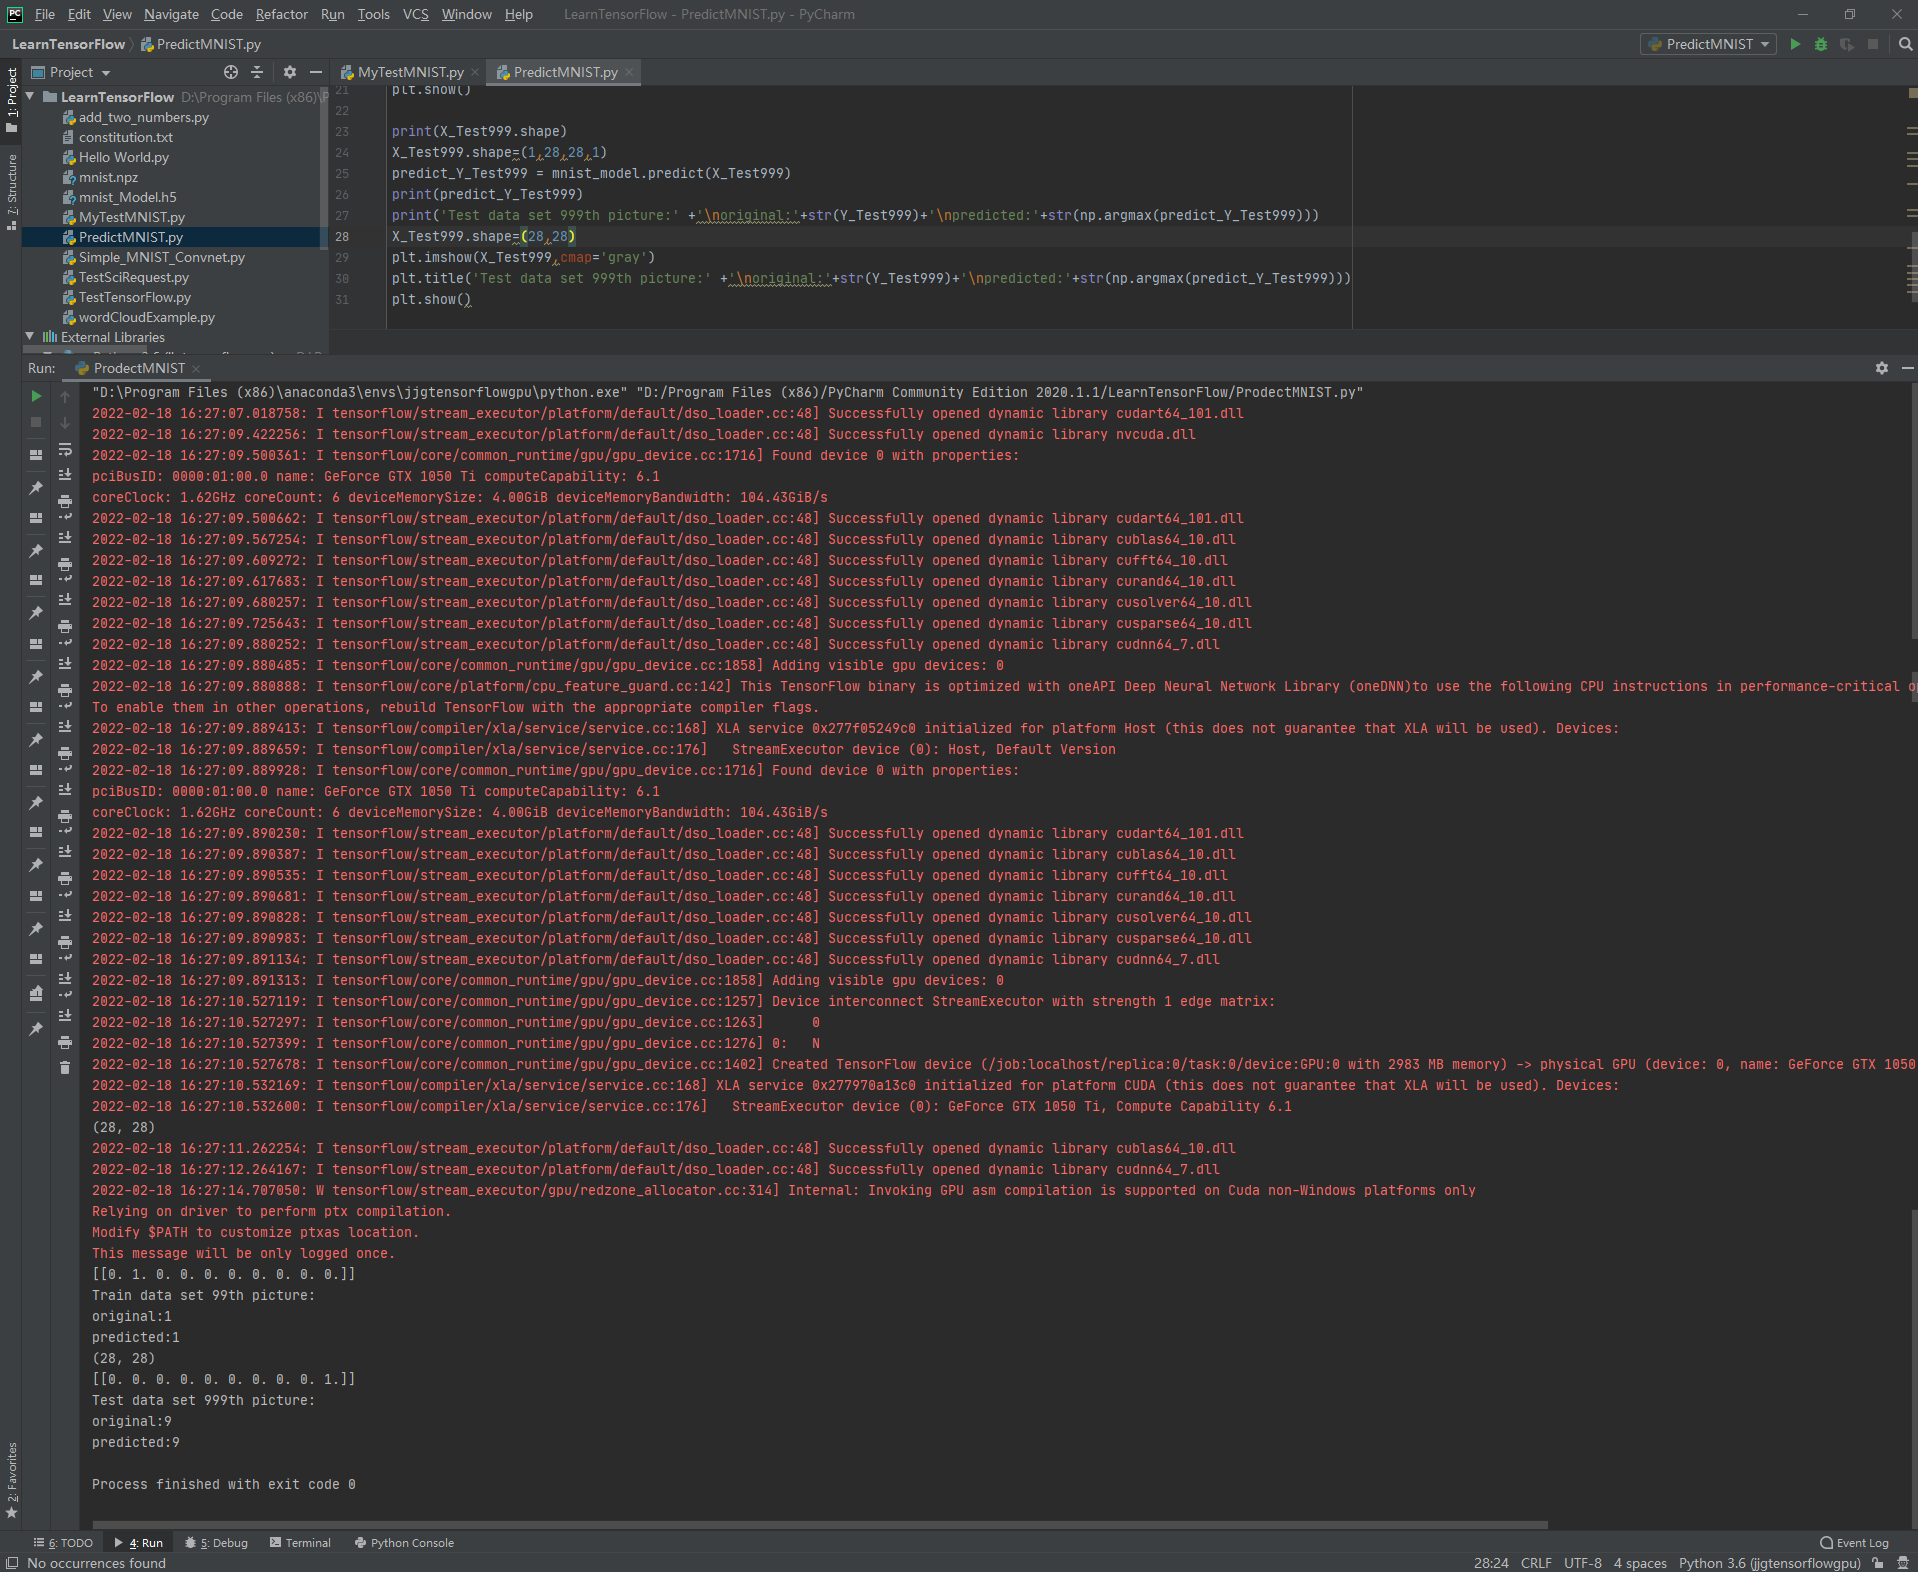Hide the Project tool window
The image size is (1918, 1572).
tap(316, 72)
